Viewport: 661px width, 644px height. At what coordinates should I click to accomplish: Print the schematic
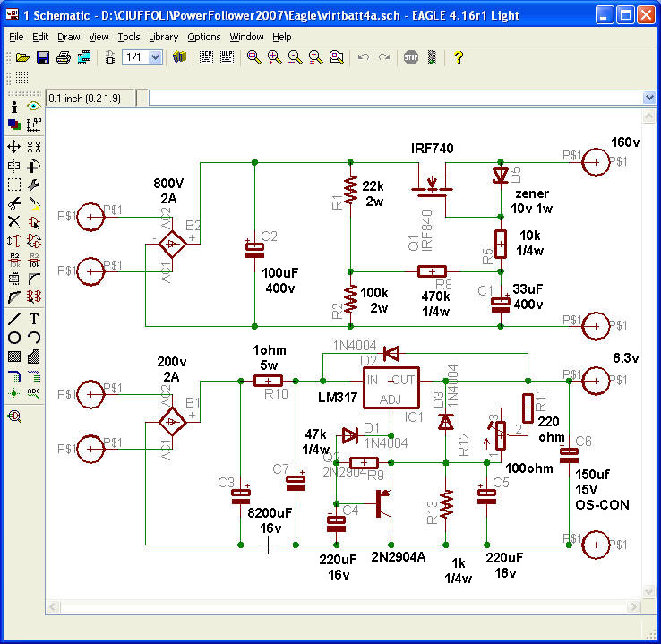(63, 57)
